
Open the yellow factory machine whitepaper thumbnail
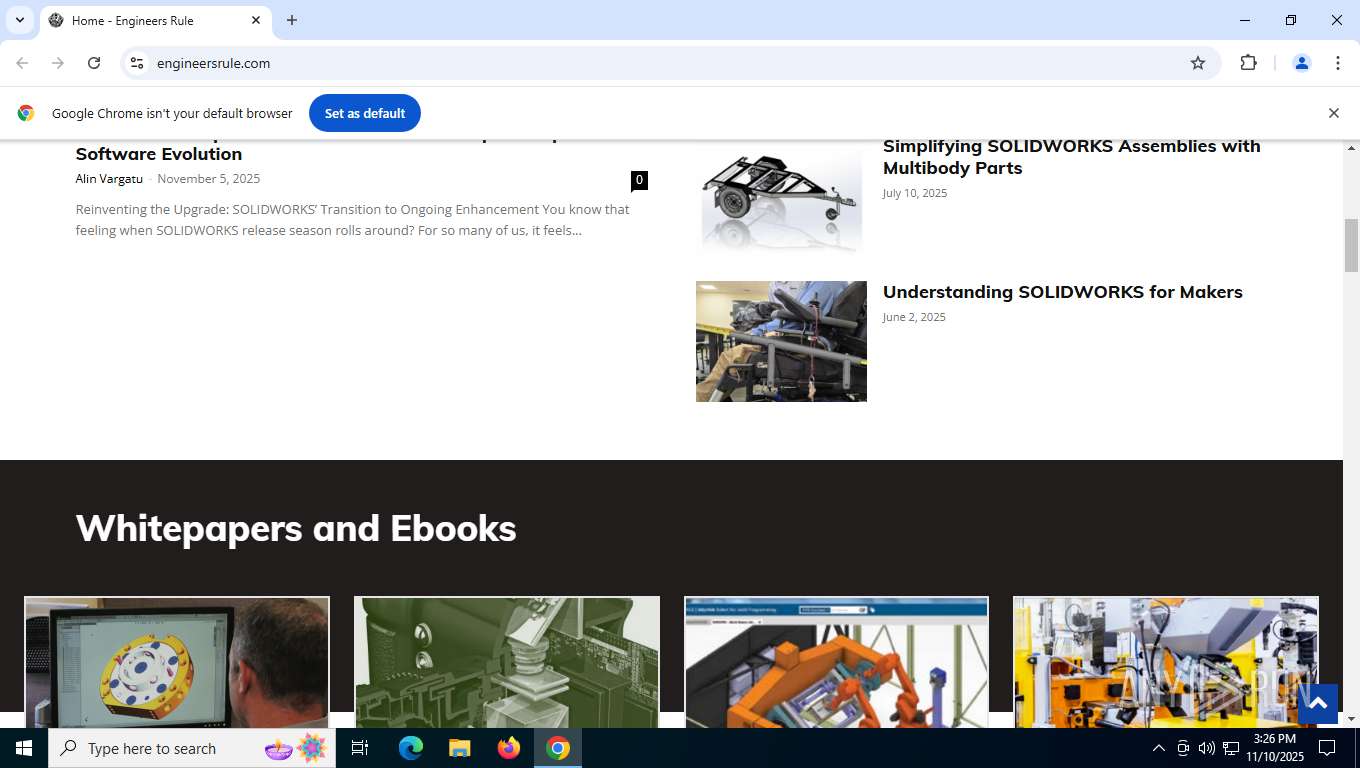click(x=1166, y=662)
